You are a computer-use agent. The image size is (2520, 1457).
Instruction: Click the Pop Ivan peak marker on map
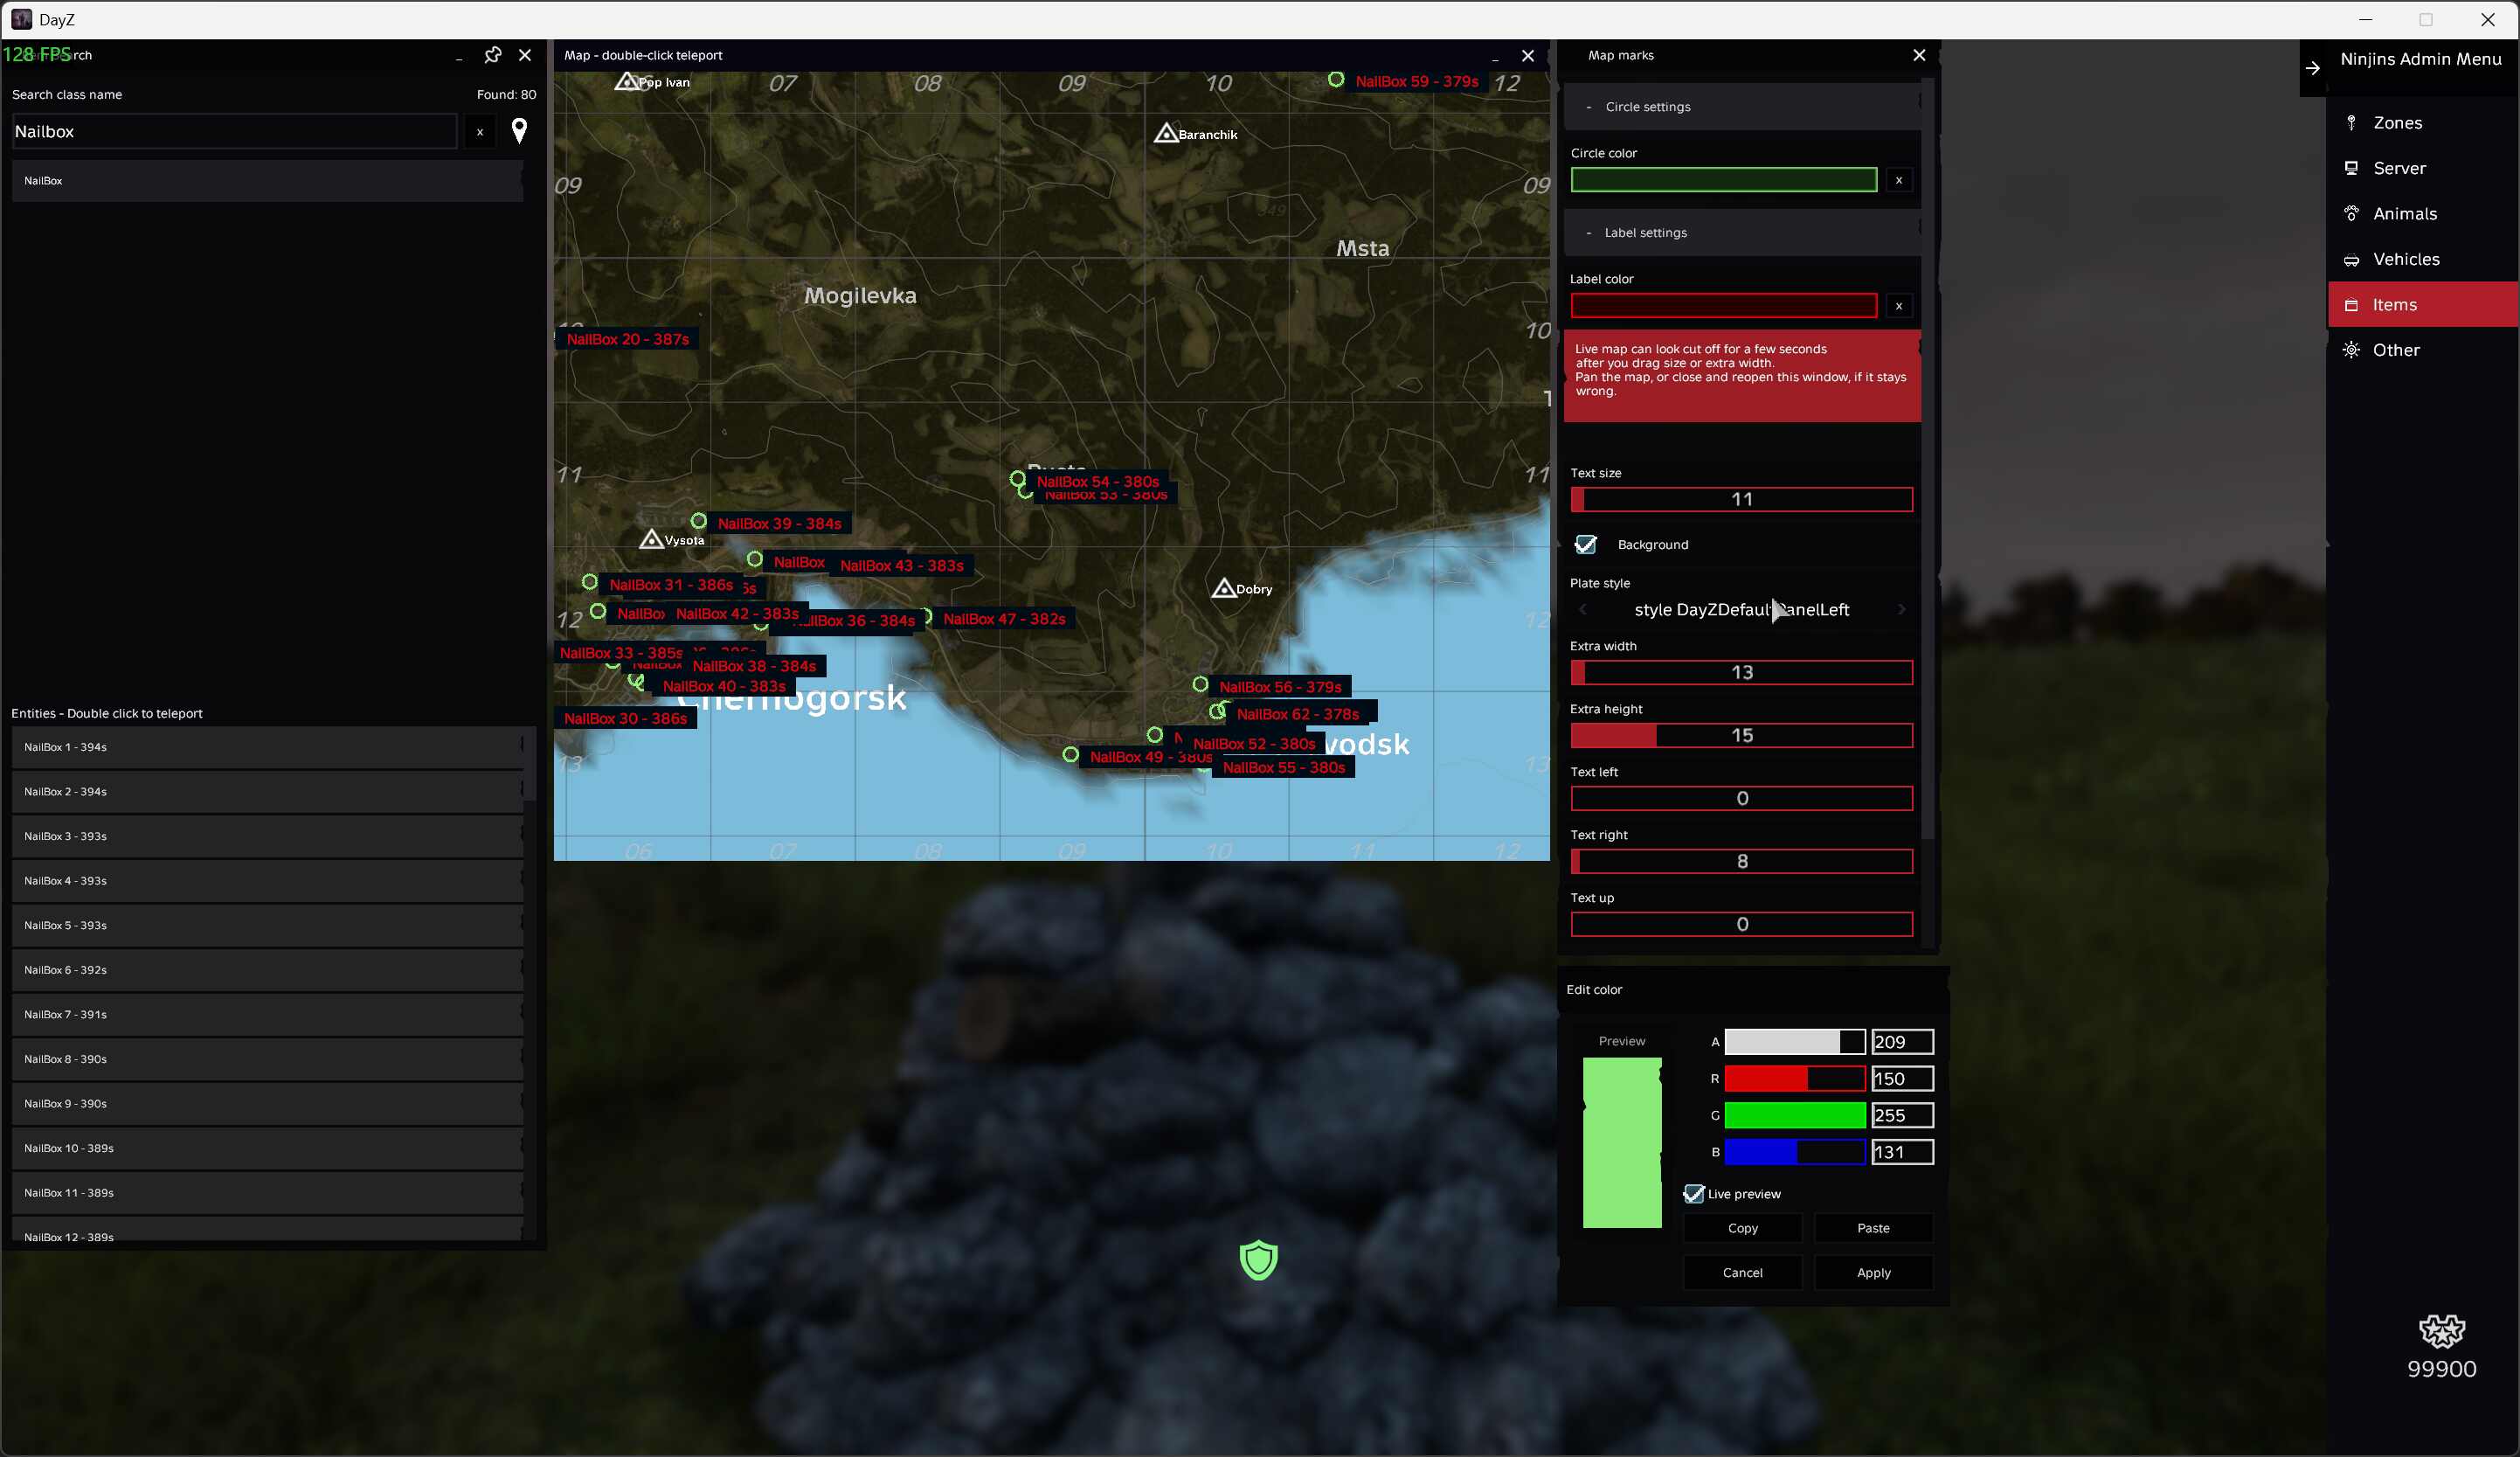tap(626, 81)
